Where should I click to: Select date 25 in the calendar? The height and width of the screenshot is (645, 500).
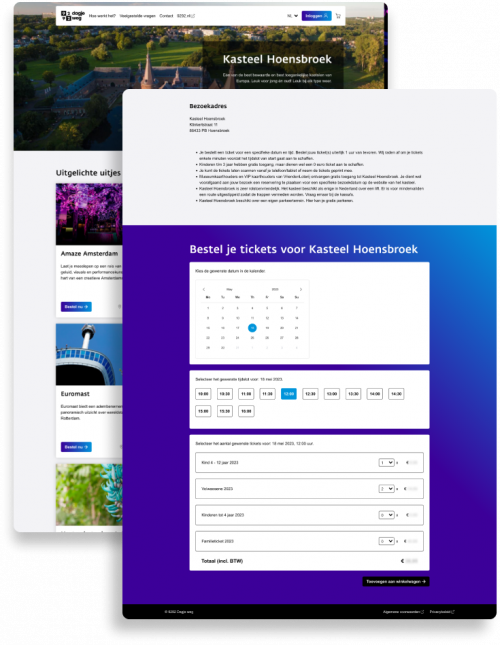[252, 338]
